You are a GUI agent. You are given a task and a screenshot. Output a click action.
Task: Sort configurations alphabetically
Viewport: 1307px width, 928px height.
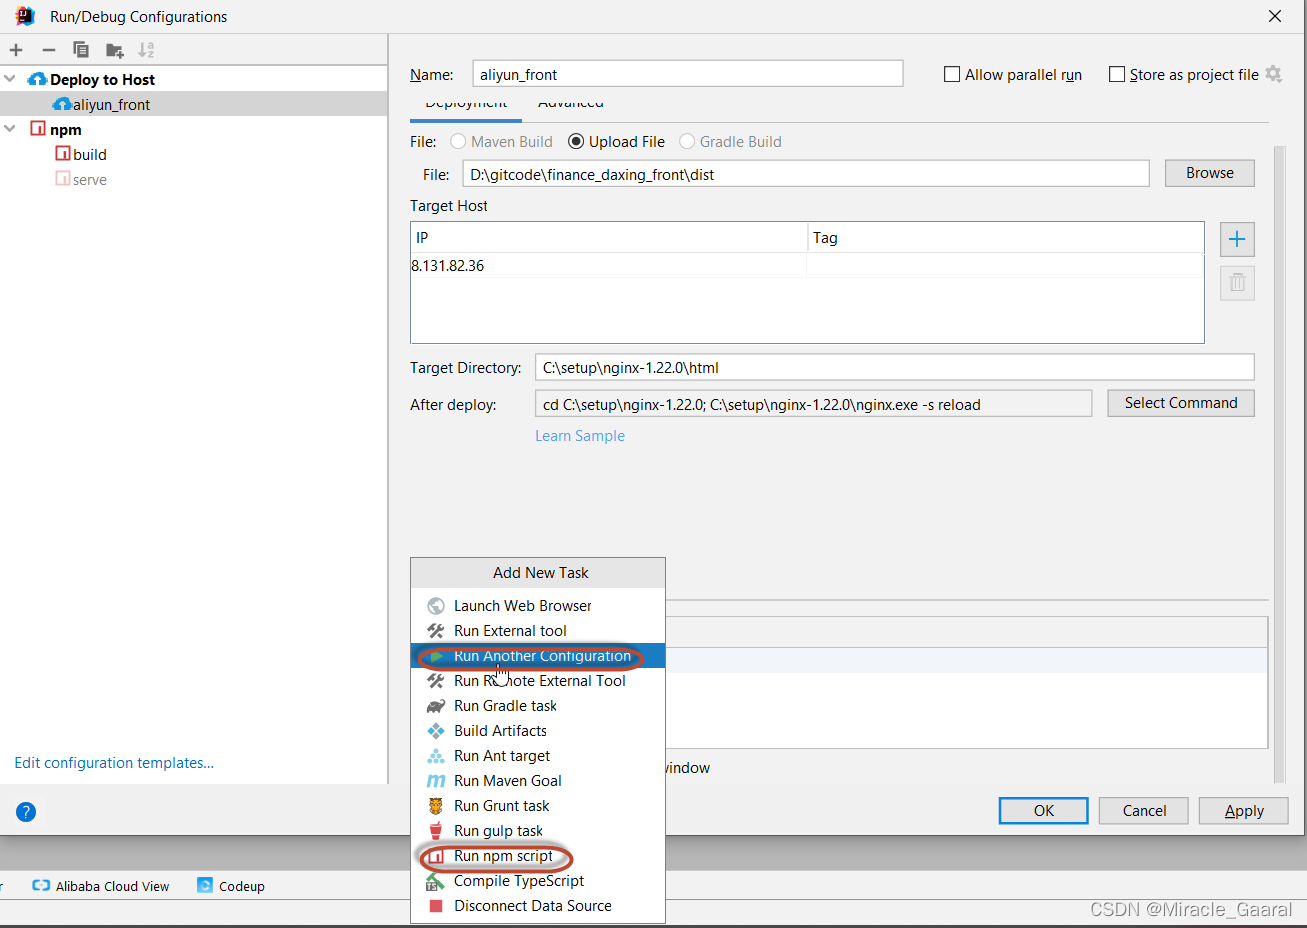(x=146, y=49)
